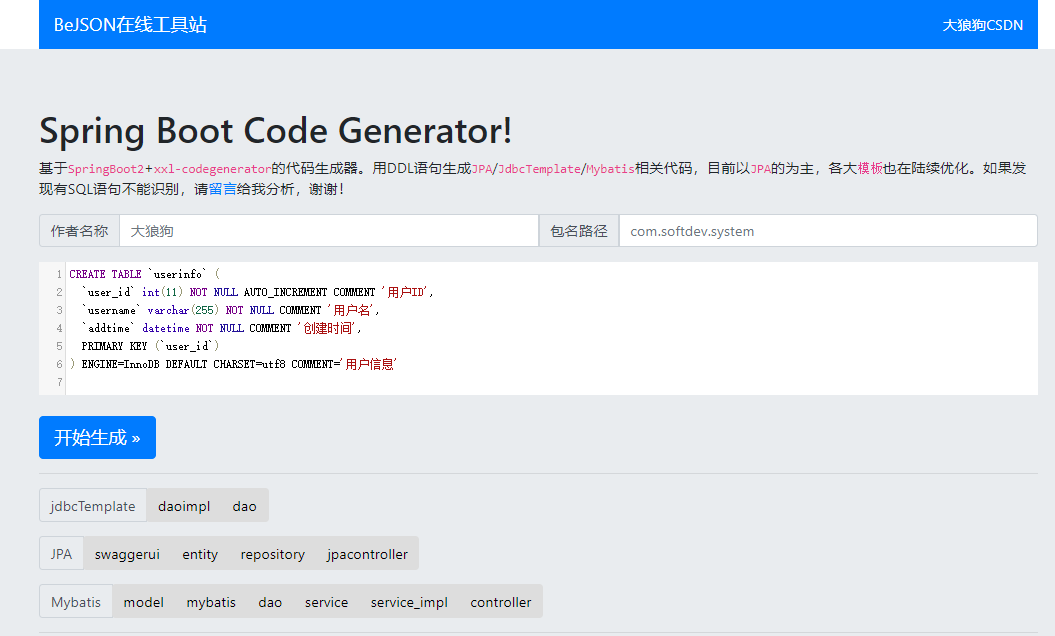
Task: Click the 留言 link in the description
Action: pos(222,188)
